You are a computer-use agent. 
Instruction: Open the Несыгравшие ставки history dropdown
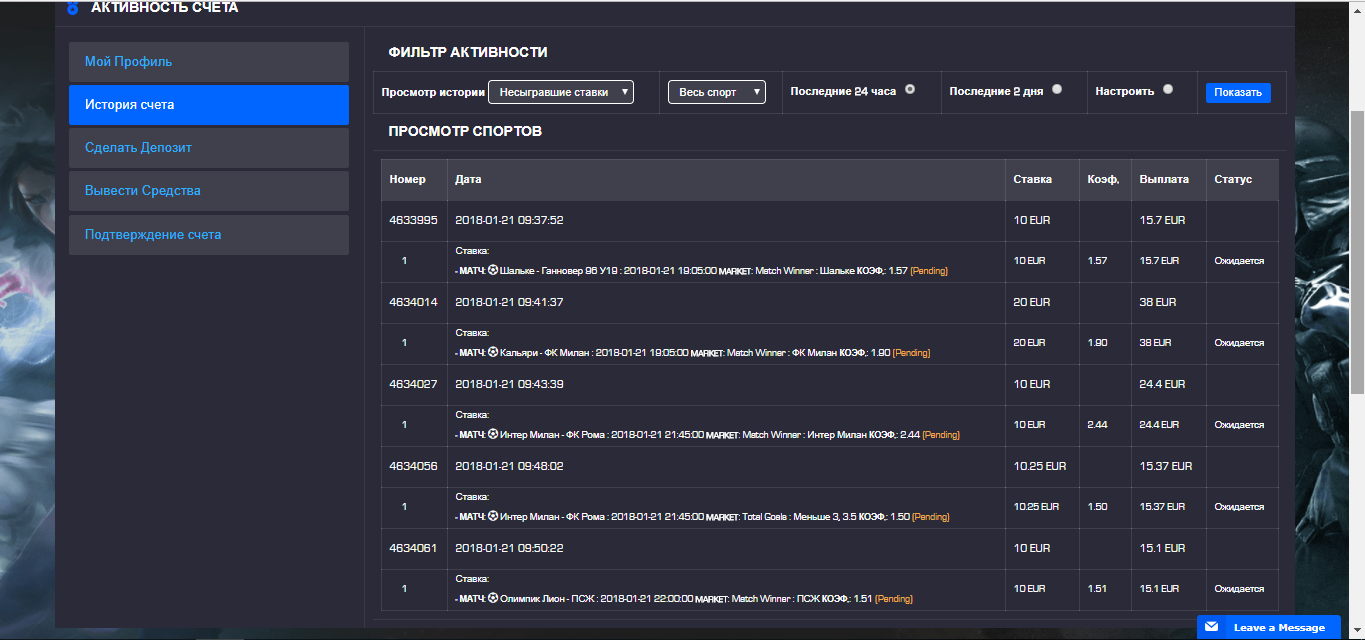tap(561, 92)
